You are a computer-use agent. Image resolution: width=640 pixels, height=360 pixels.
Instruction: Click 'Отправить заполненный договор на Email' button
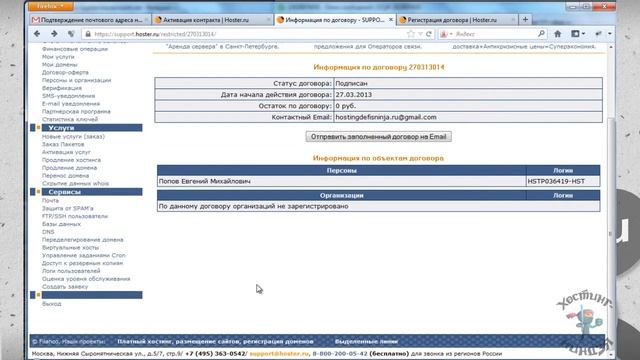pos(378,137)
